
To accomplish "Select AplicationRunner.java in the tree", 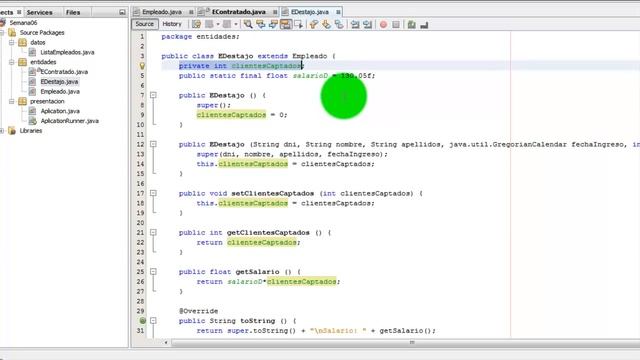I will coord(69,121).
